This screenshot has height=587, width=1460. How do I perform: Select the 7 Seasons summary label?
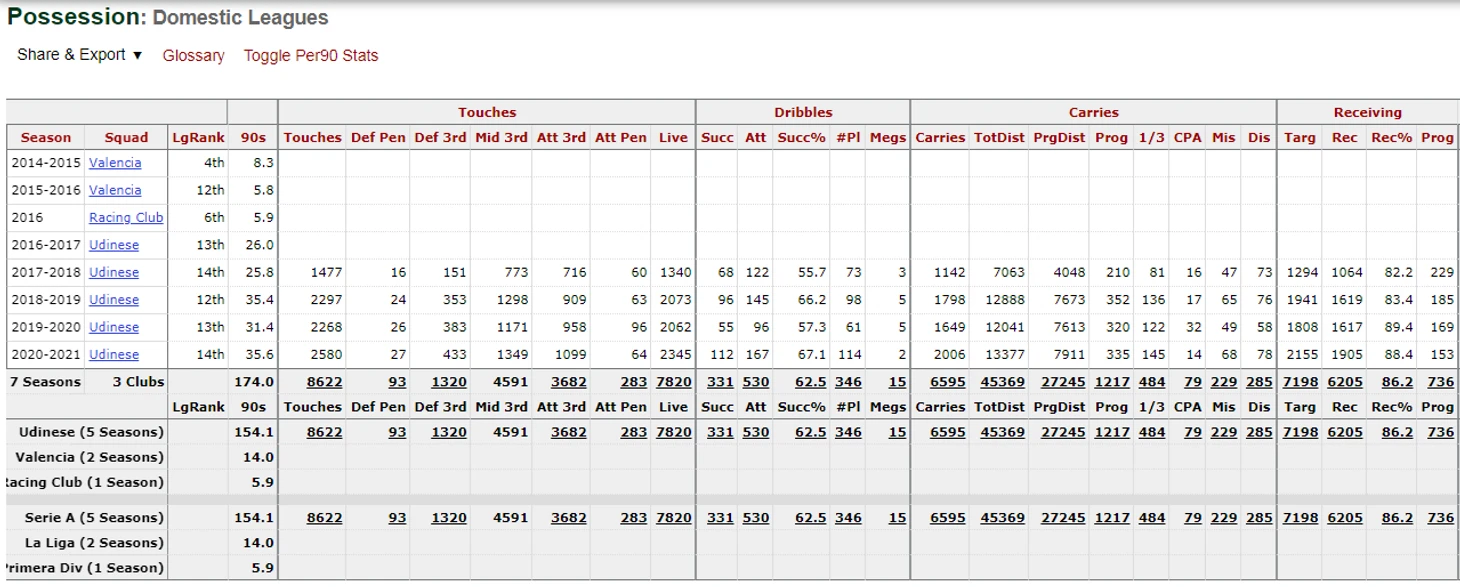(46, 382)
